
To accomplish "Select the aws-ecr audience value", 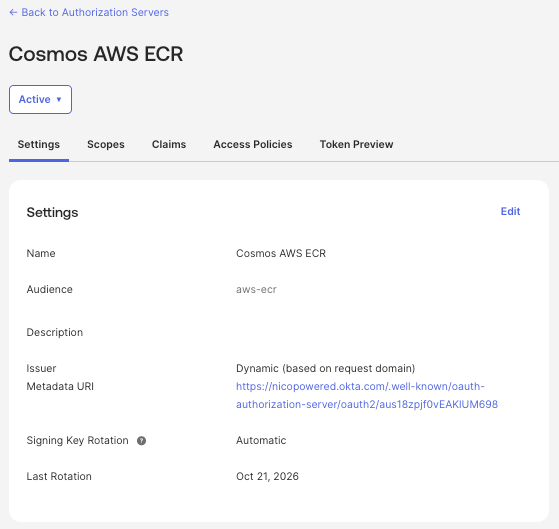I will (x=256, y=289).
